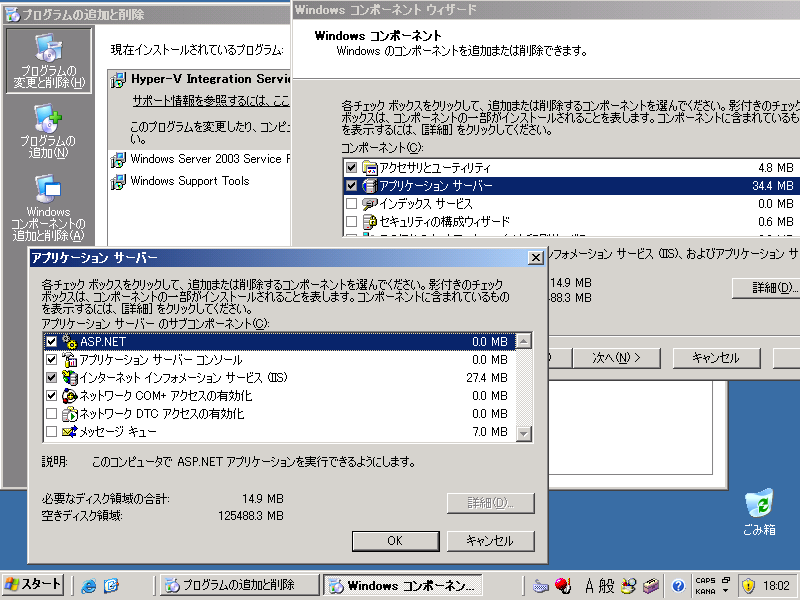Viewport: 800px width, 600px height.
Task: Click the language bar options arrow
Action: 726,591
